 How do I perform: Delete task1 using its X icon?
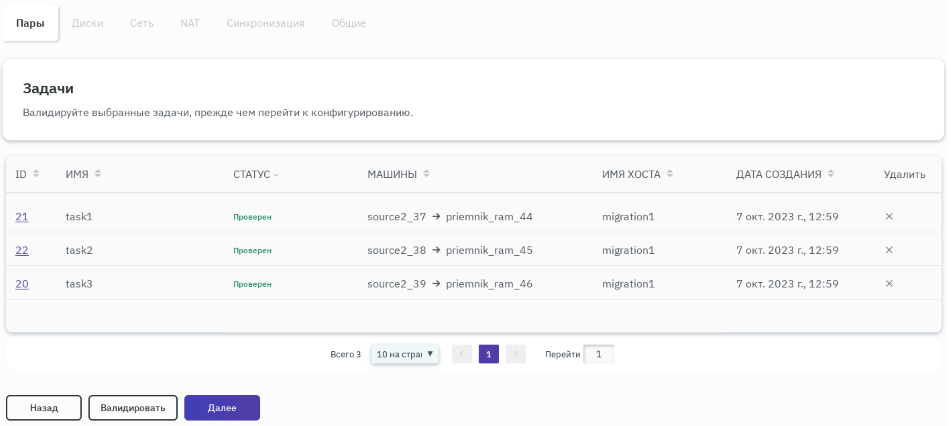click(x=889, y=216)
